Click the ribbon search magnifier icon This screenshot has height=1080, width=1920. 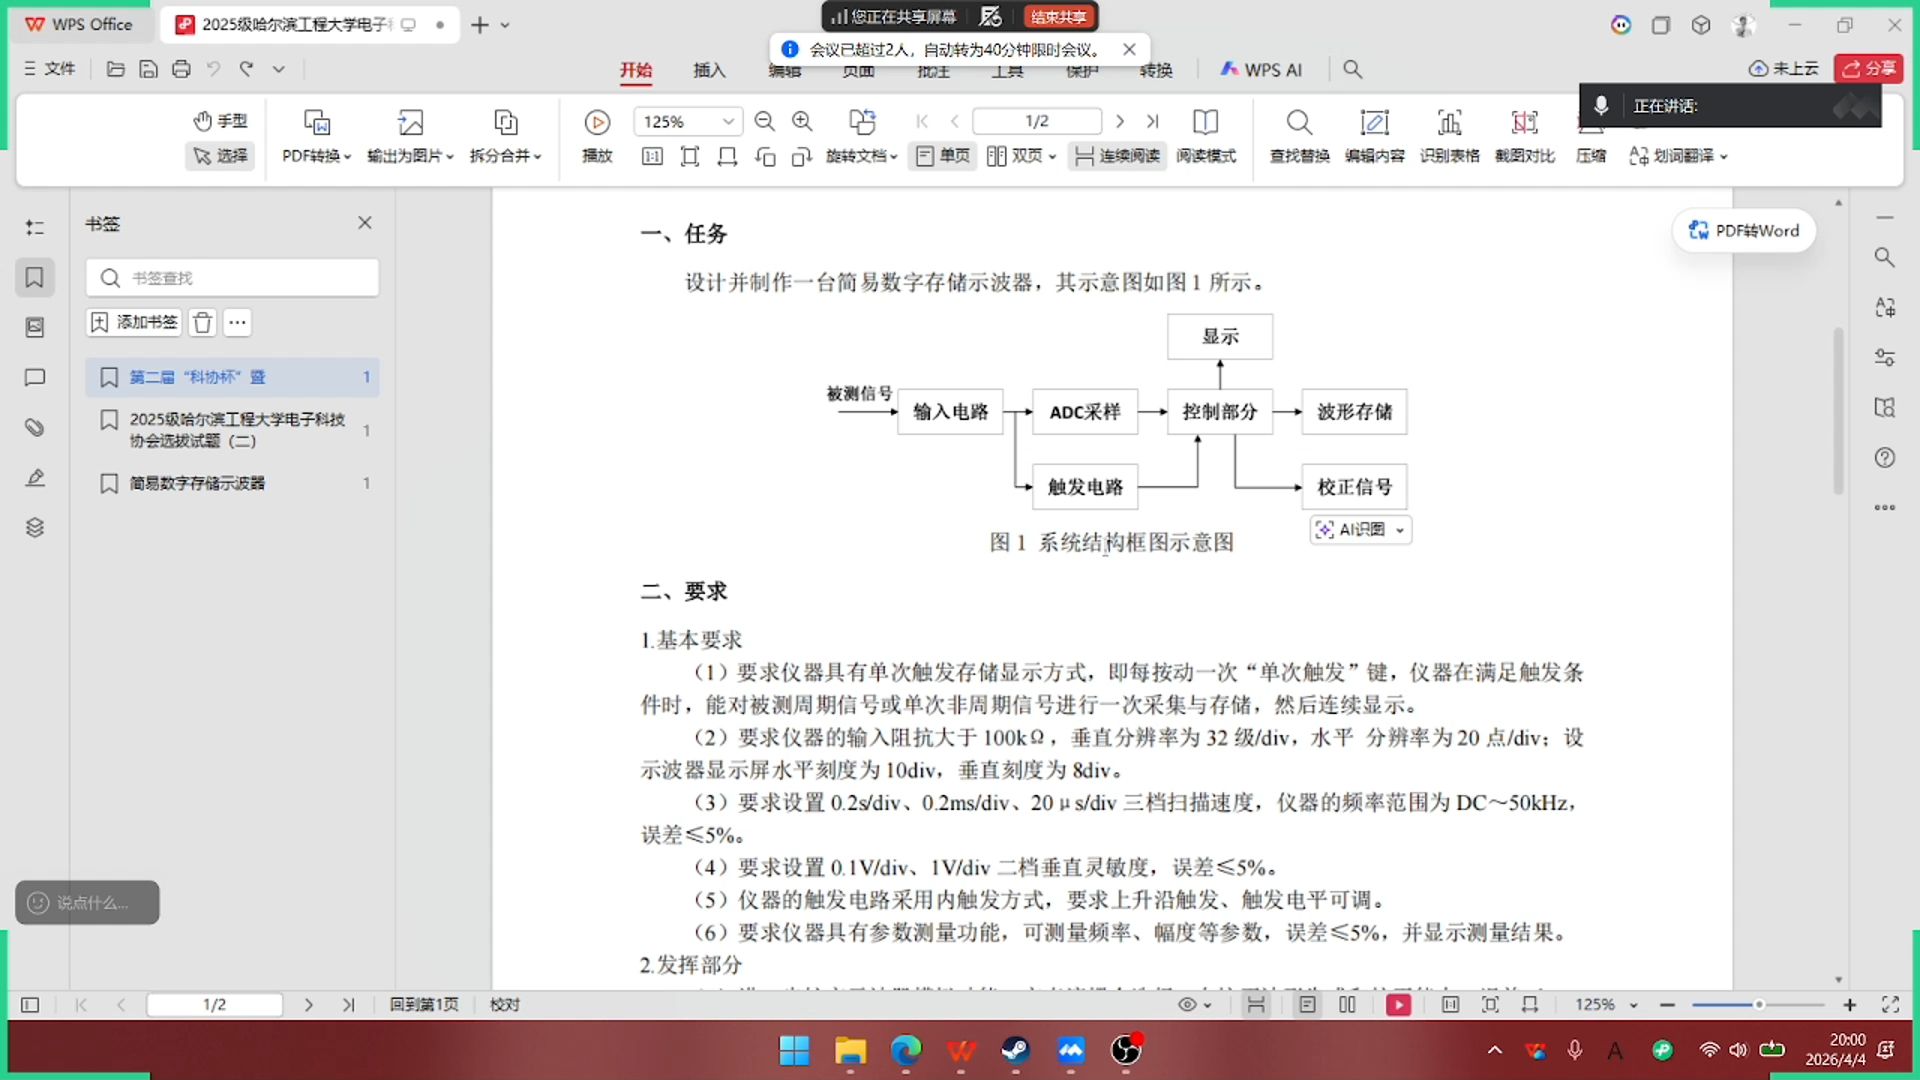pyautogui.click(x=1353, y=69)
